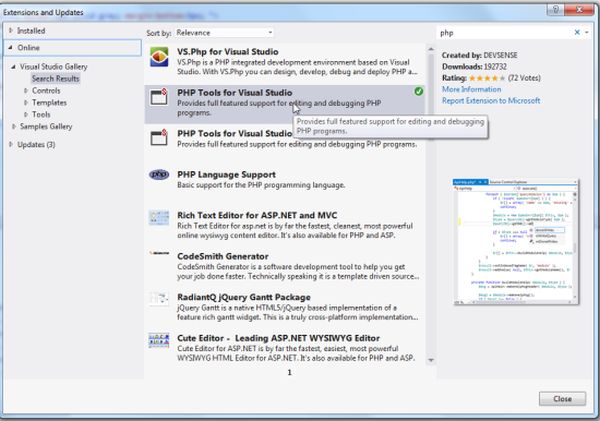Open Updates (3) in the sidebar
Image resolution: width=600 pixels, height=421 pixels.
click(36, 145)
